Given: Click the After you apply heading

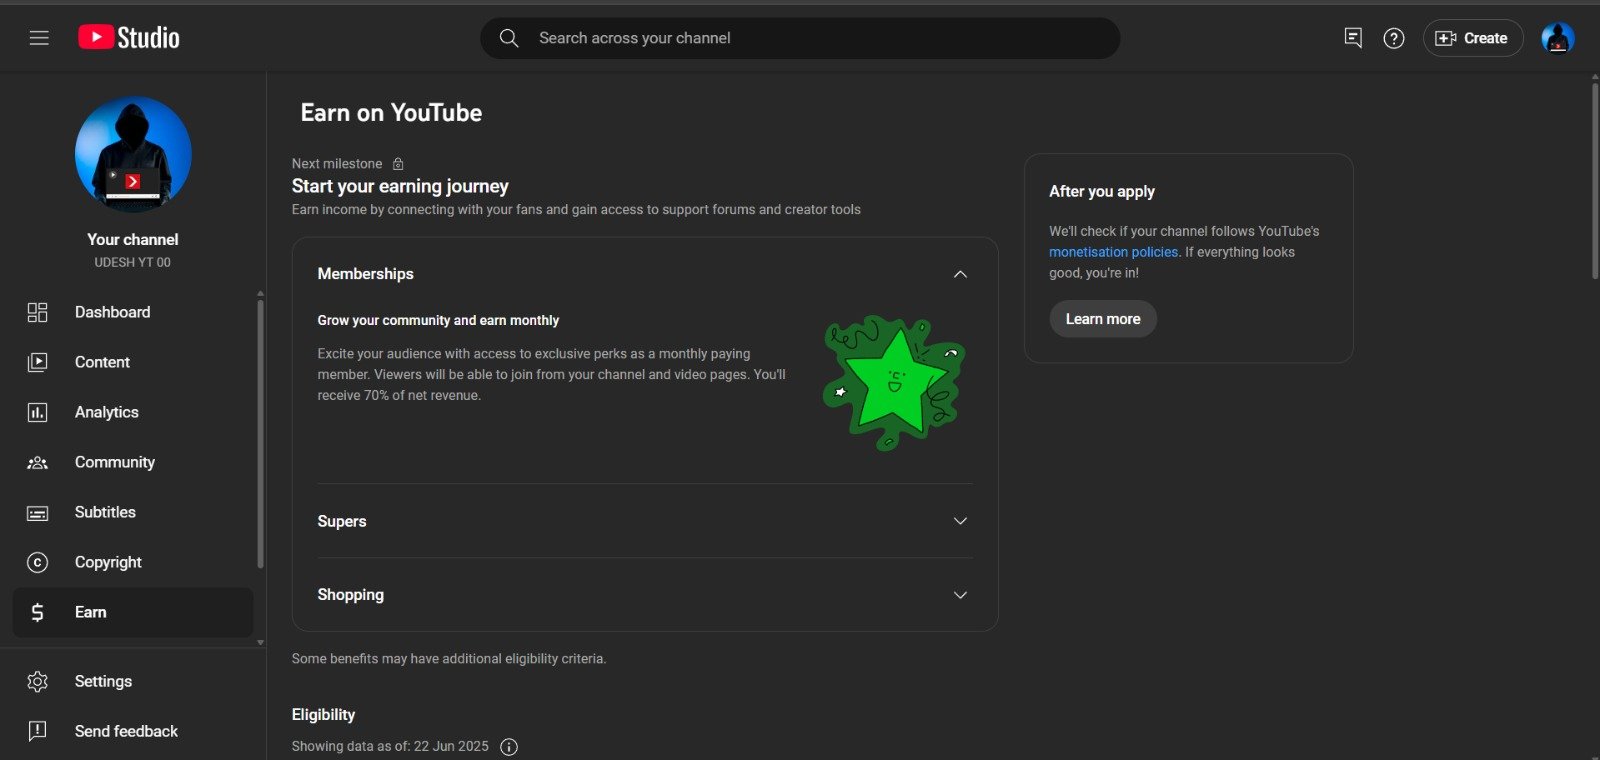Looking at the screenshot, I should [x=1101, y=191].
